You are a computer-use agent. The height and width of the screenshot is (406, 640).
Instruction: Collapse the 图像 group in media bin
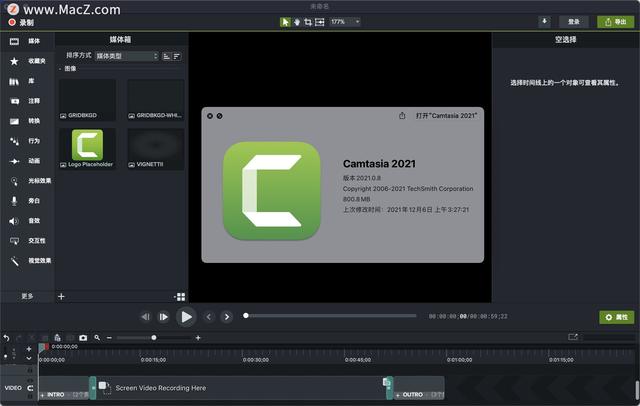pyautogui.click(x=60, y=69)
